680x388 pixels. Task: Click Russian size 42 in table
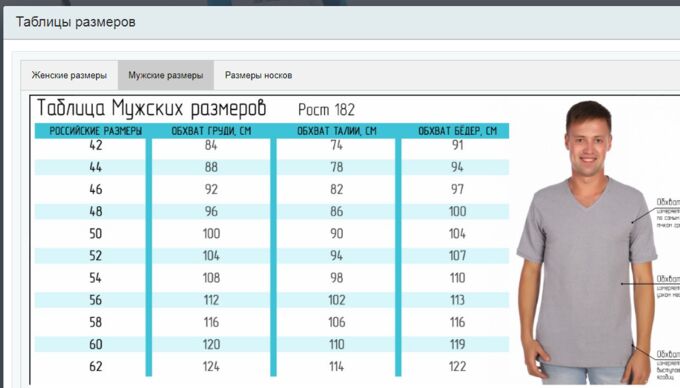pos(96,145)
